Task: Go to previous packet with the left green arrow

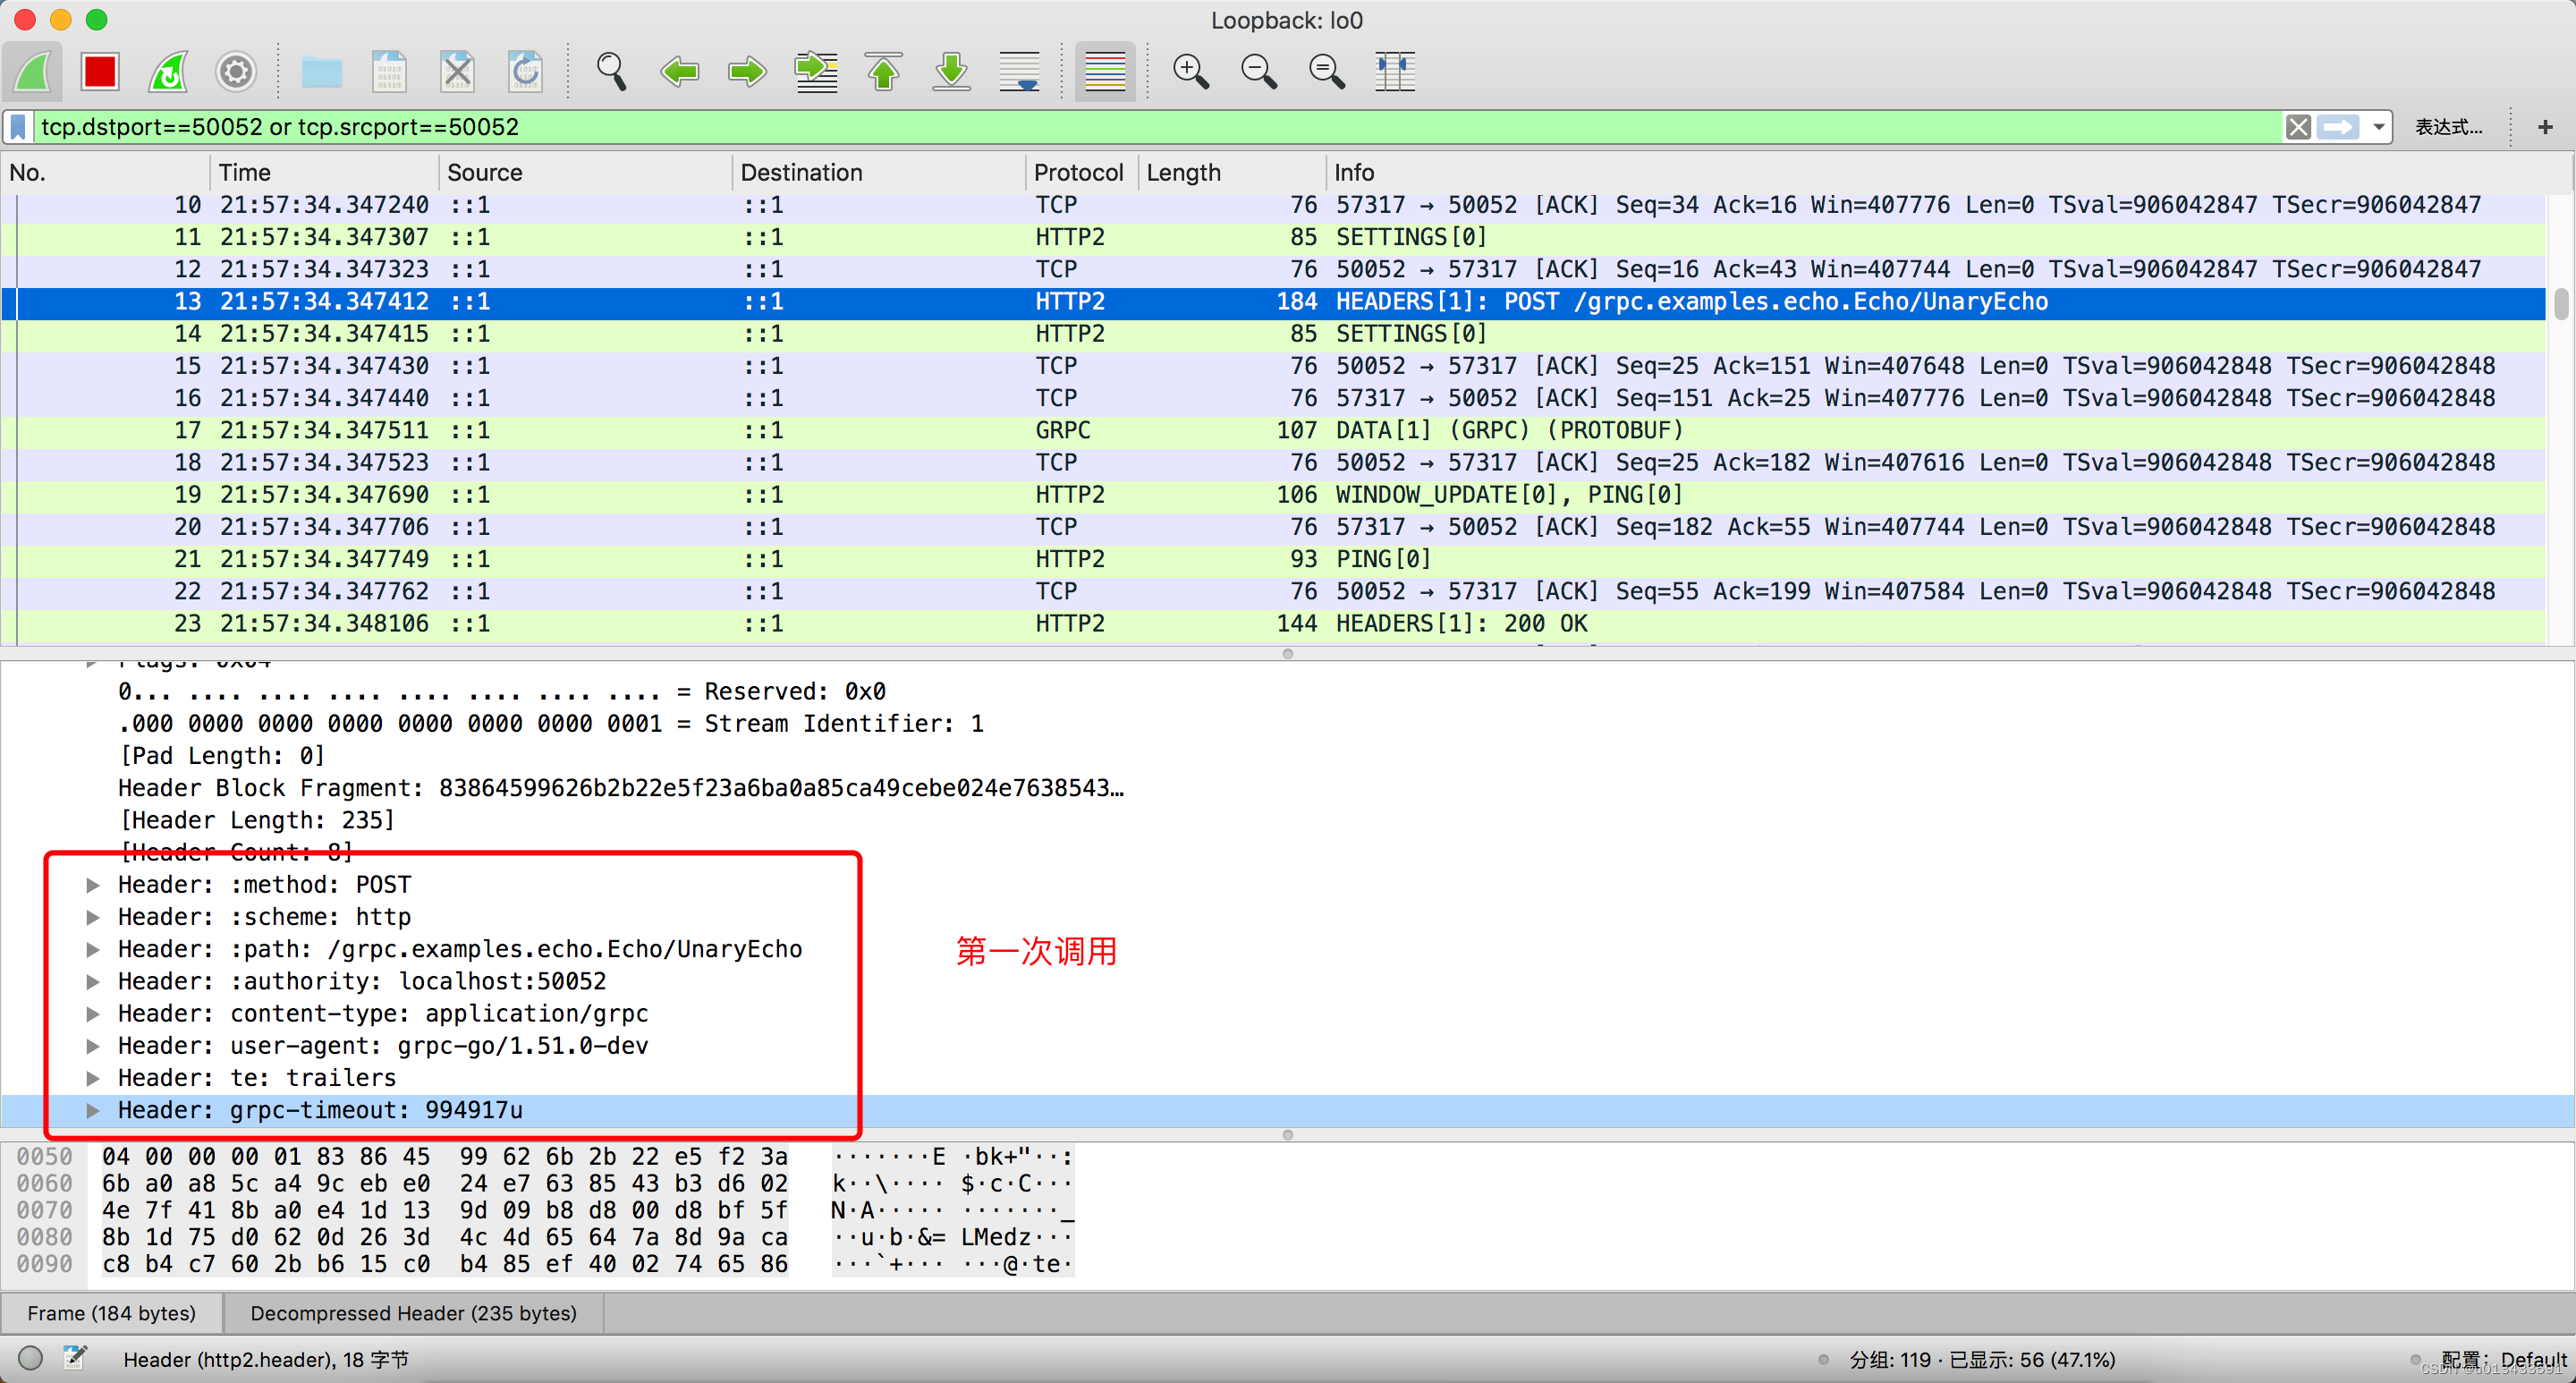Action: point(680,72)
